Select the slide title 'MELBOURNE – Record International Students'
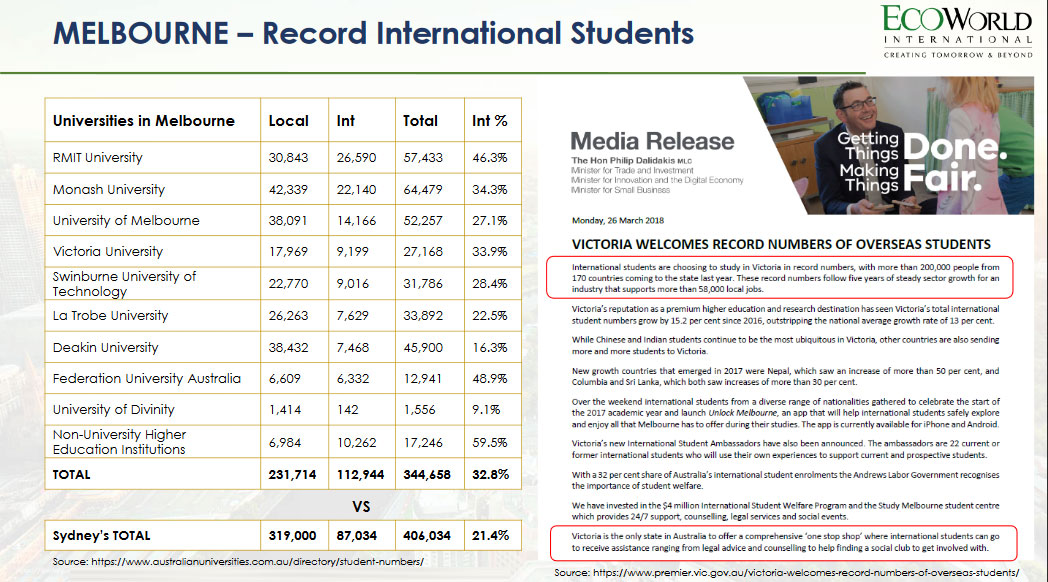Screen dimensions: 1048x582 [374, 33]
